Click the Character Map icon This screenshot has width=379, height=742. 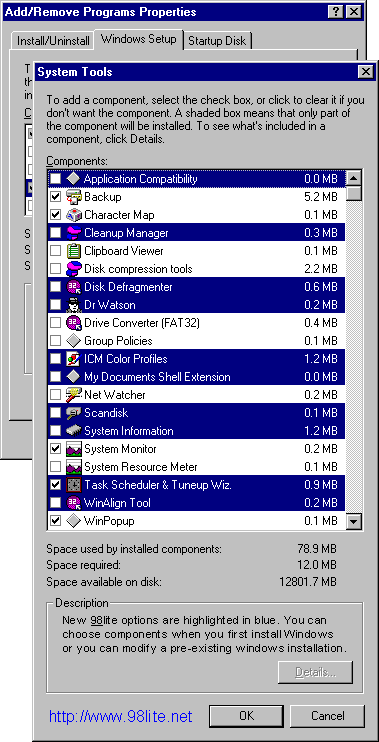(x=73, y=215)
